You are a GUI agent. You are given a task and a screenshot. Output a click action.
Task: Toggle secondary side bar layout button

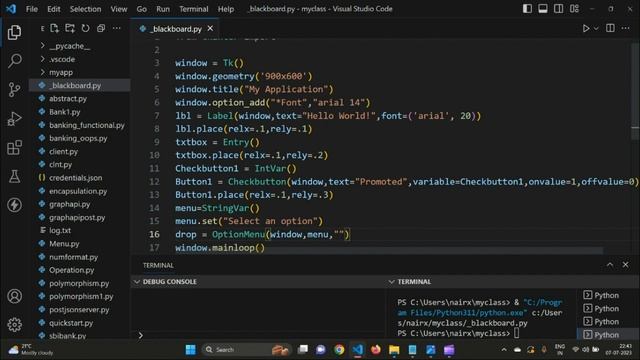click(558, 9)
